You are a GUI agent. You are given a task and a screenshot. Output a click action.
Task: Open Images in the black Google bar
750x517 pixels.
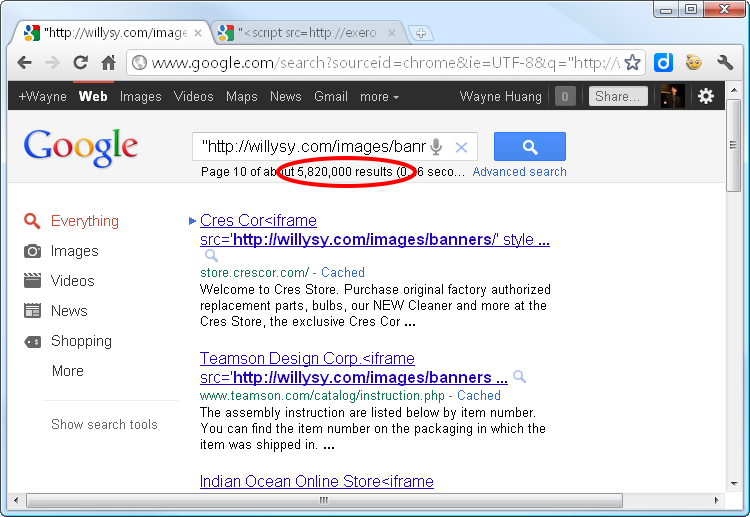(141, 97)
